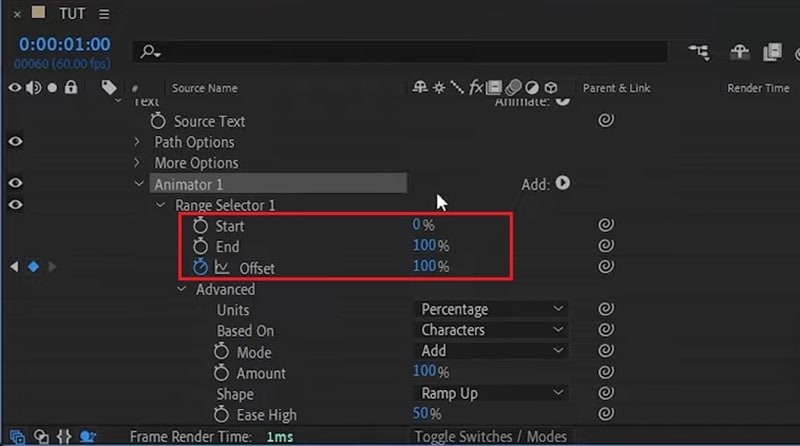
Task: Click the audio speaker column header
Action: 34,88
